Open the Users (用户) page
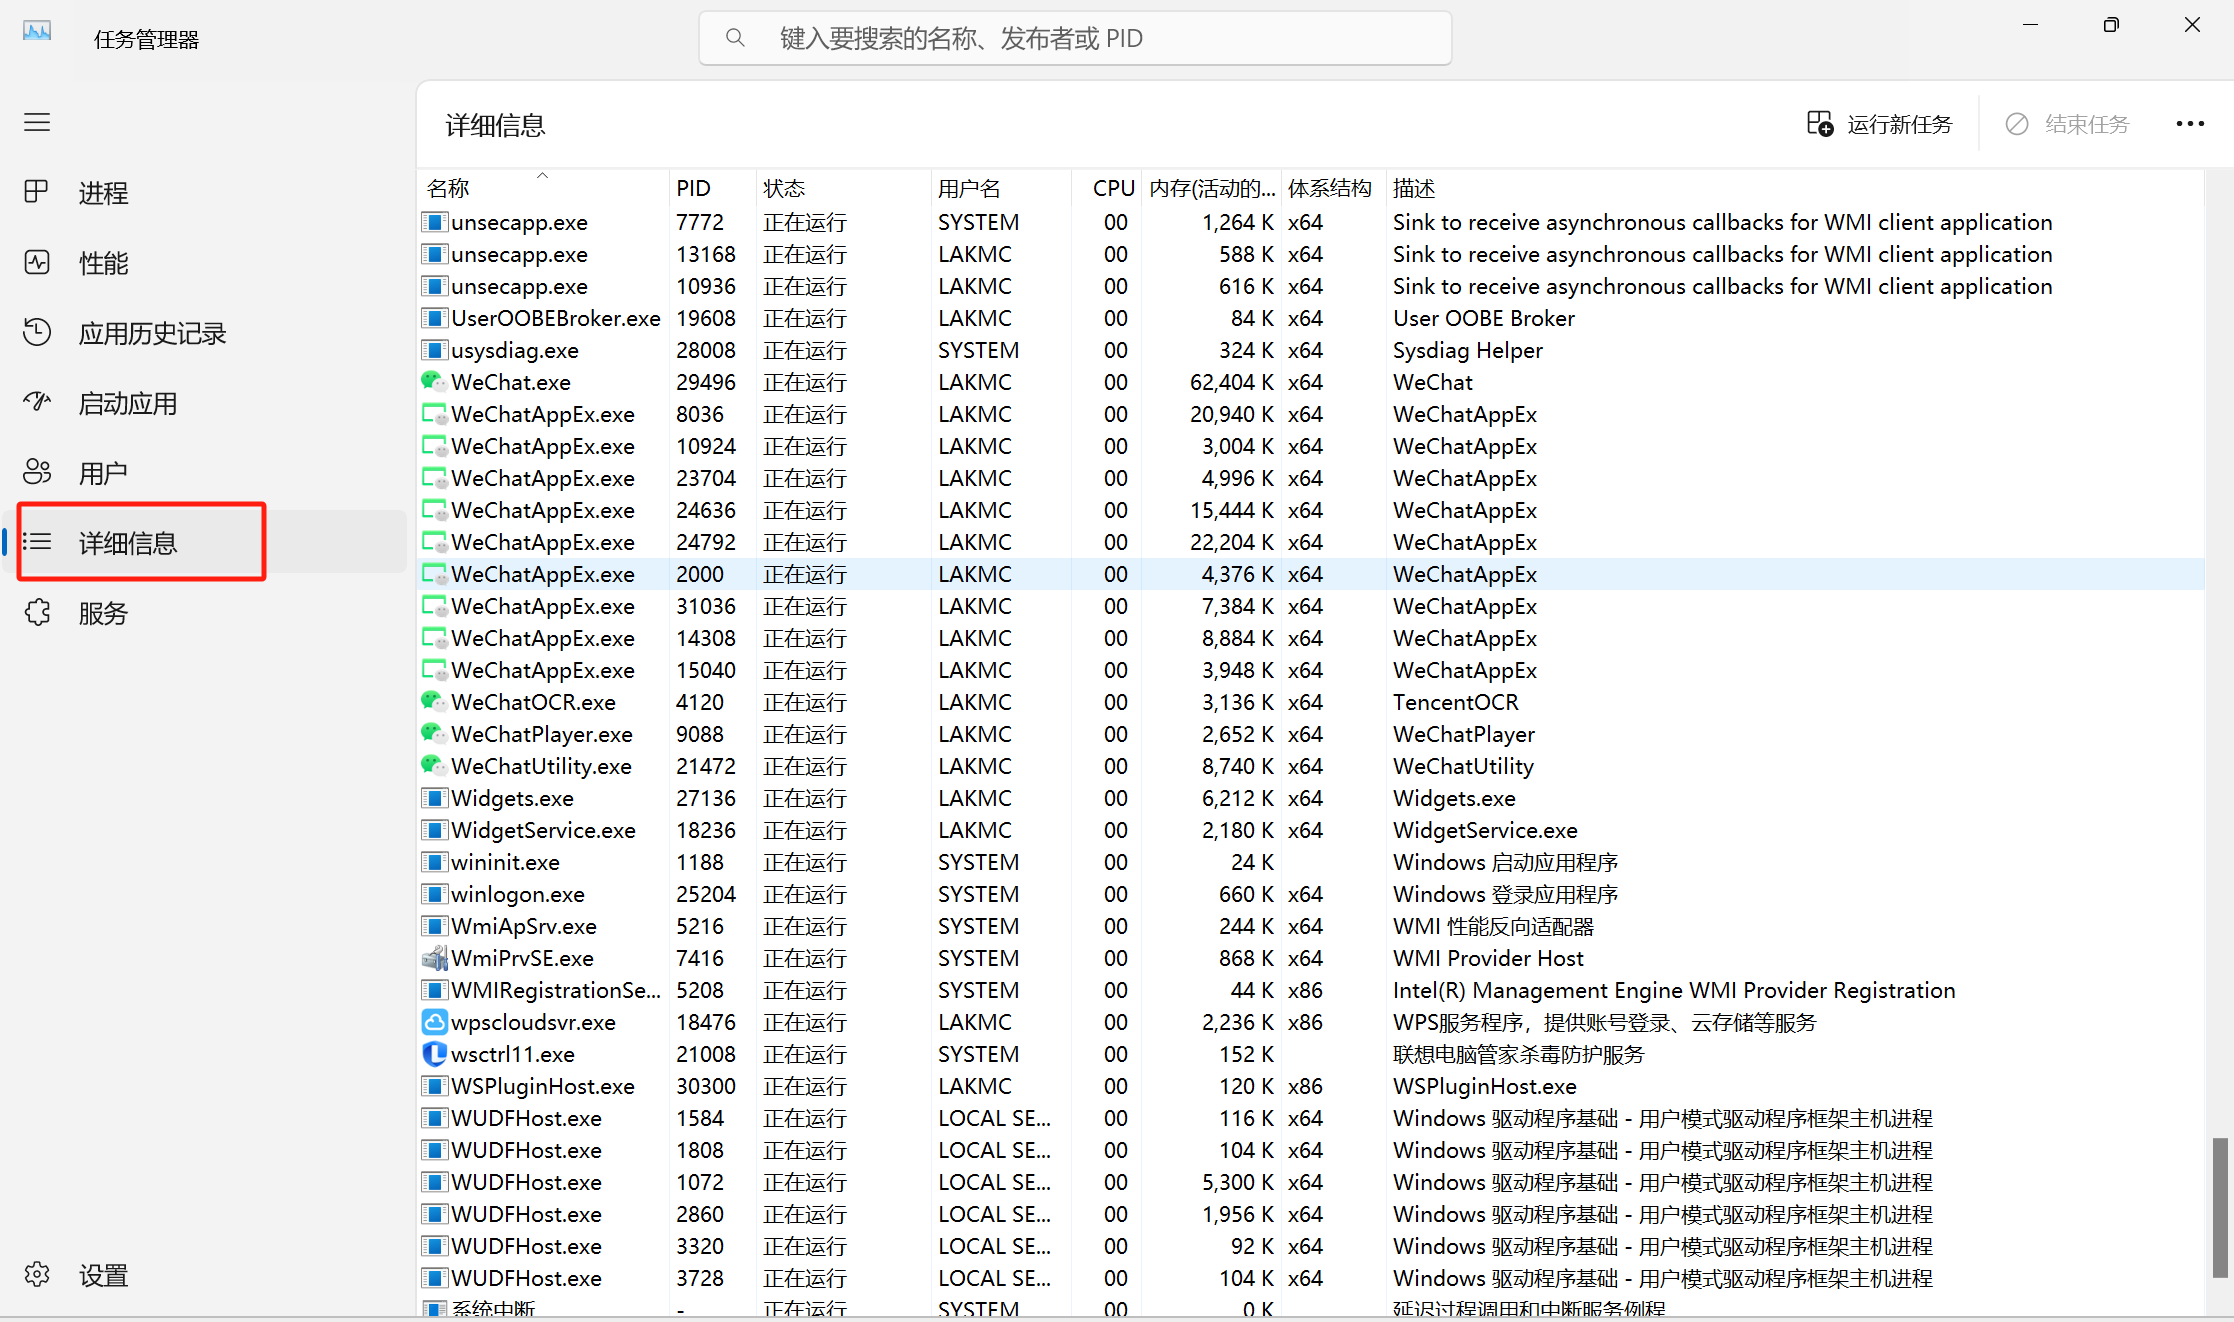 (103, 473)
